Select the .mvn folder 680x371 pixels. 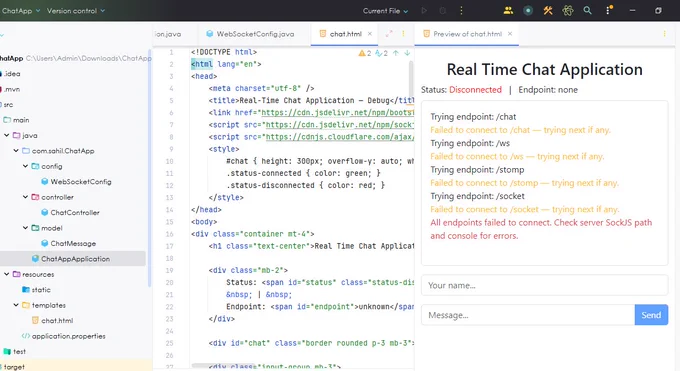coord(10,89)
